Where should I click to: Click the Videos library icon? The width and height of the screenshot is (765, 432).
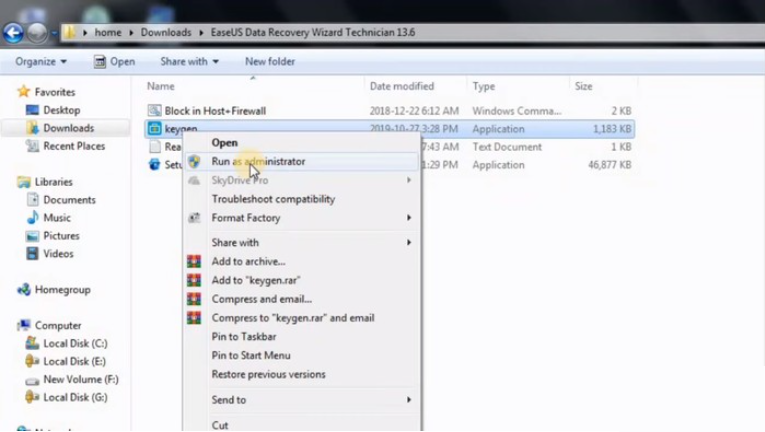[32, 254]
